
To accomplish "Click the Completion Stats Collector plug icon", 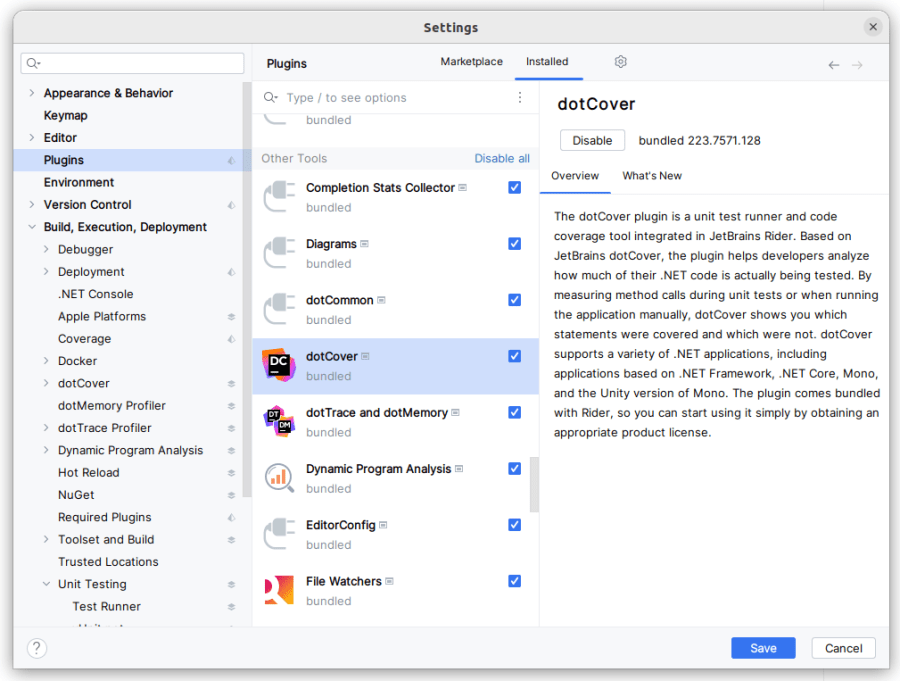I will (x=279, y=196).
